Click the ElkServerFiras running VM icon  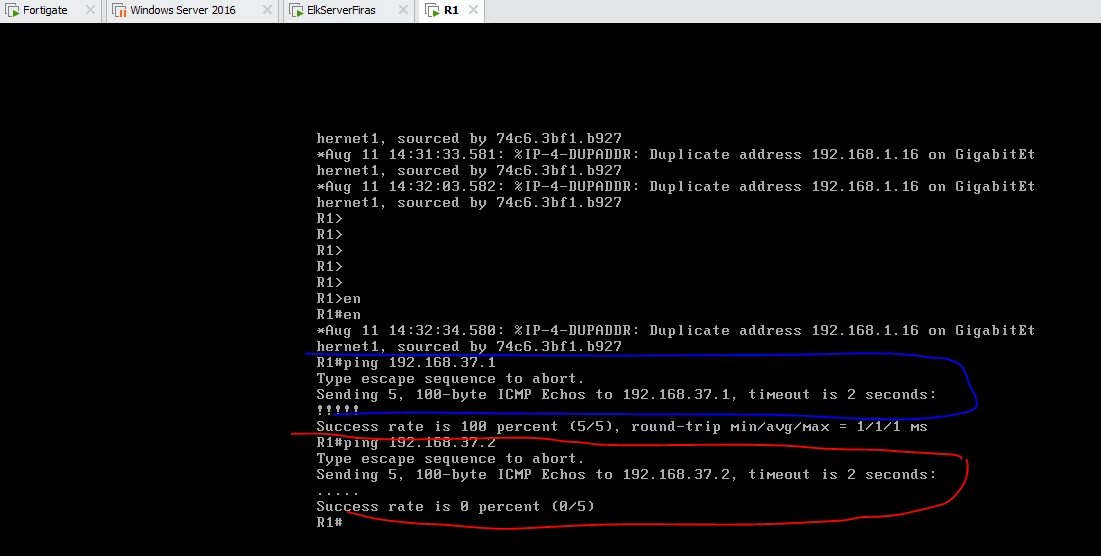[x=296, y=11]
